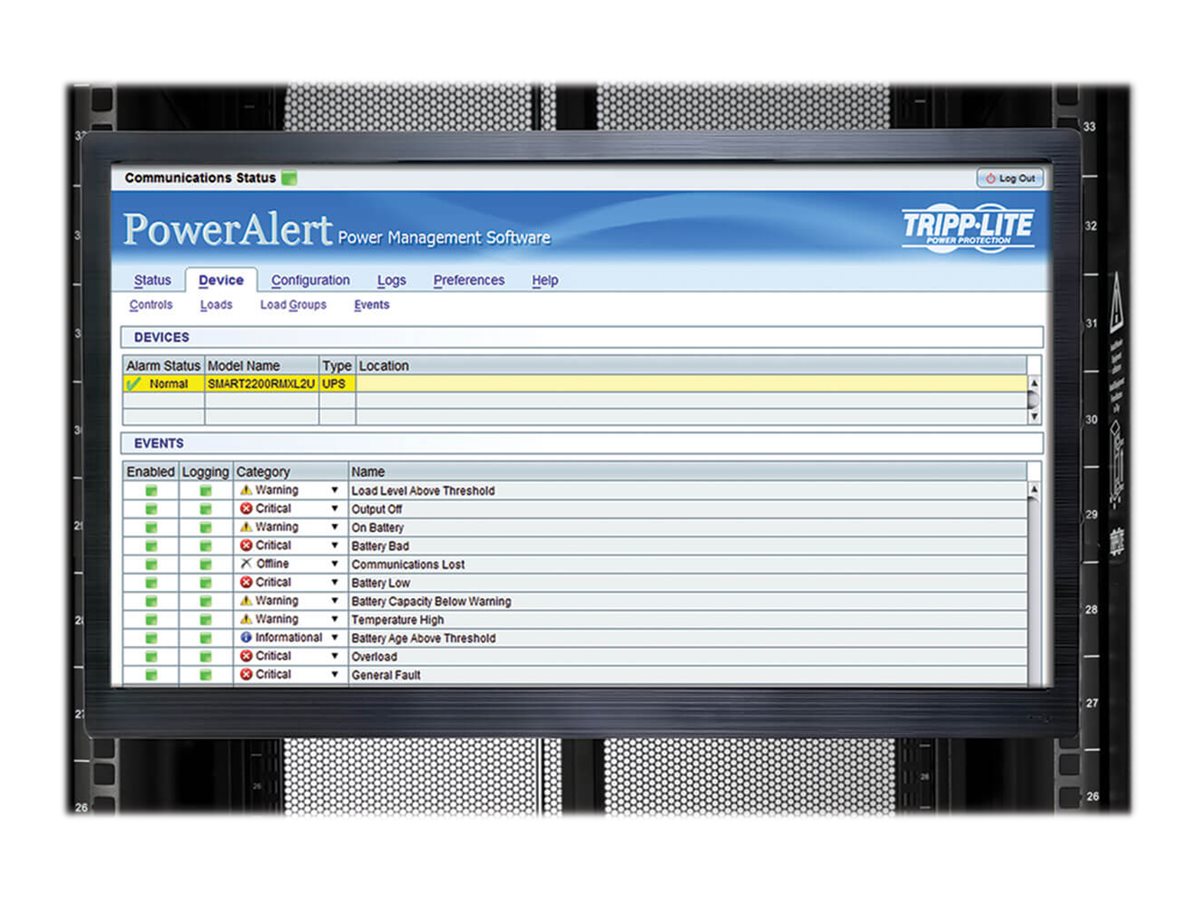
Task: Click the warning icon for Load Level Above Threshold
Action: tap(246, 490)
